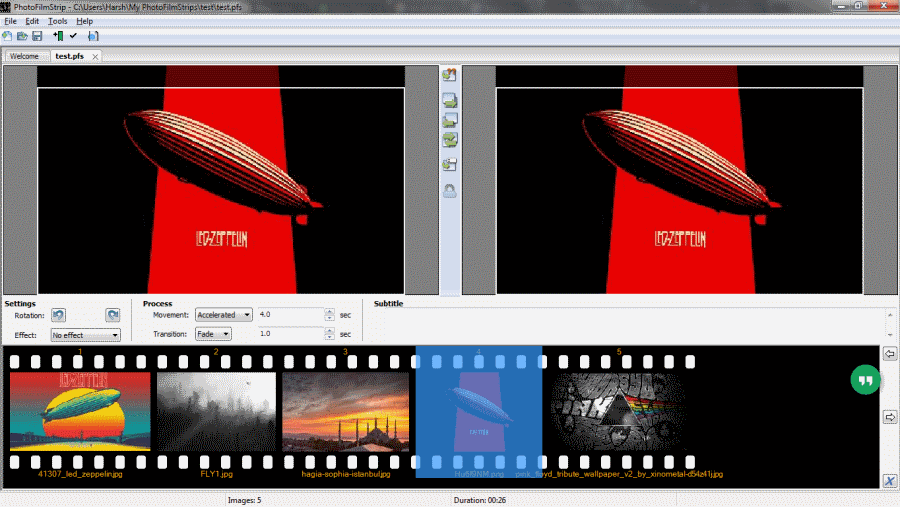Swap the start and end motion positions

pyautogui.click(x=449, y=140)
